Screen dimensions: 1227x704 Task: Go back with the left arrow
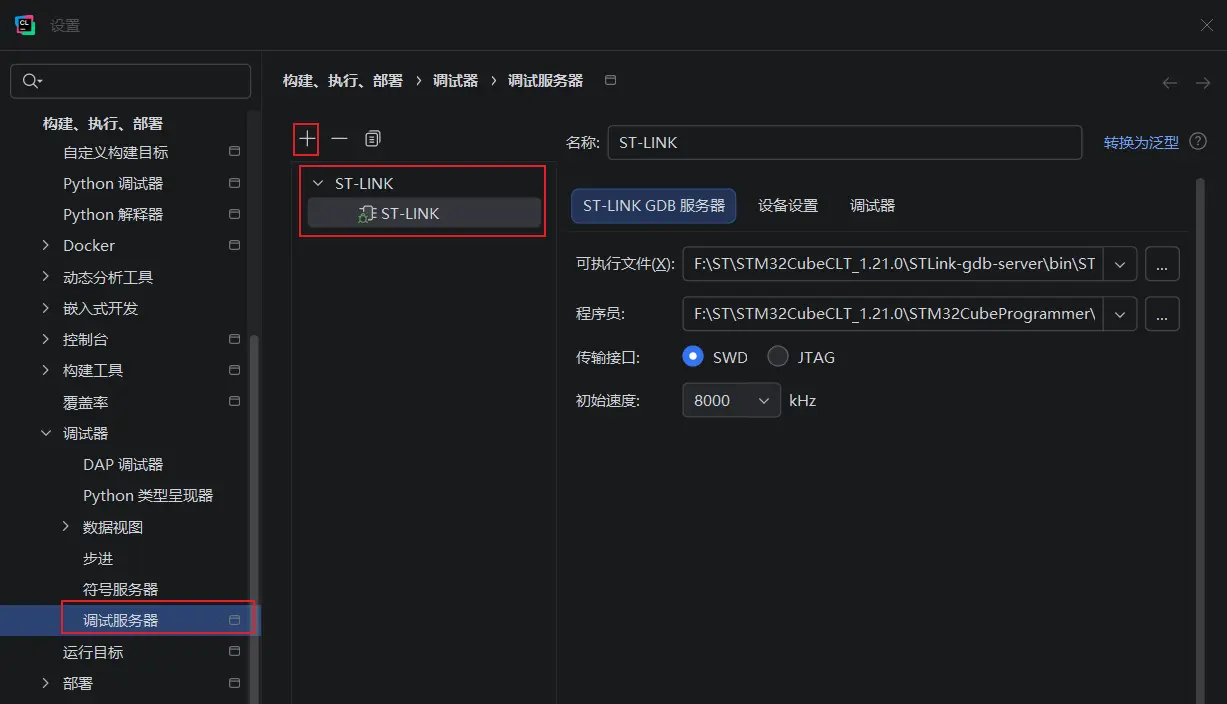point(1169,83)
